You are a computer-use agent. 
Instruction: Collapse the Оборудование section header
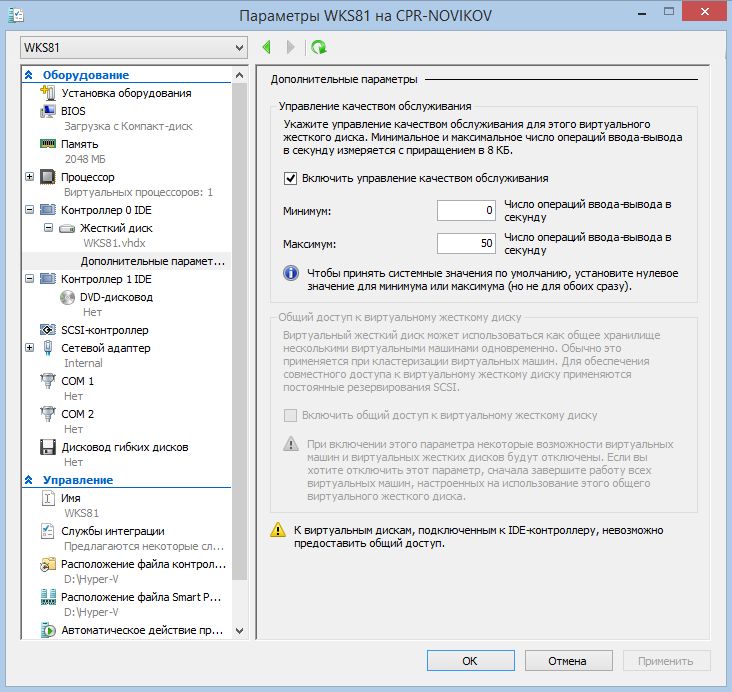point(29,75)
